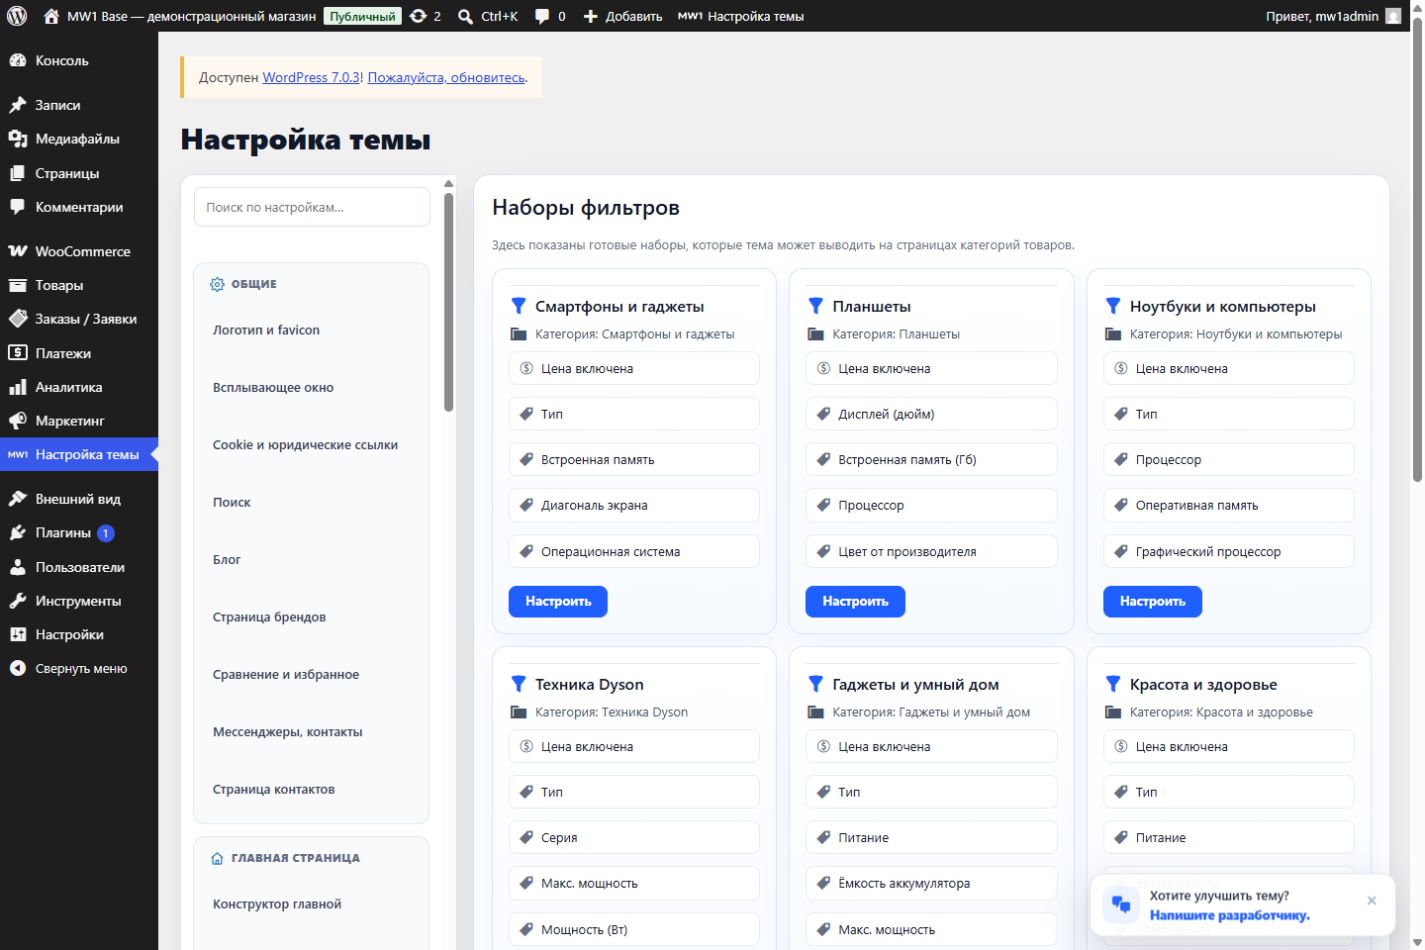Click Оперативная память filter row
This screenshot has width=1425, height=950.
[x=1229, y=506]
